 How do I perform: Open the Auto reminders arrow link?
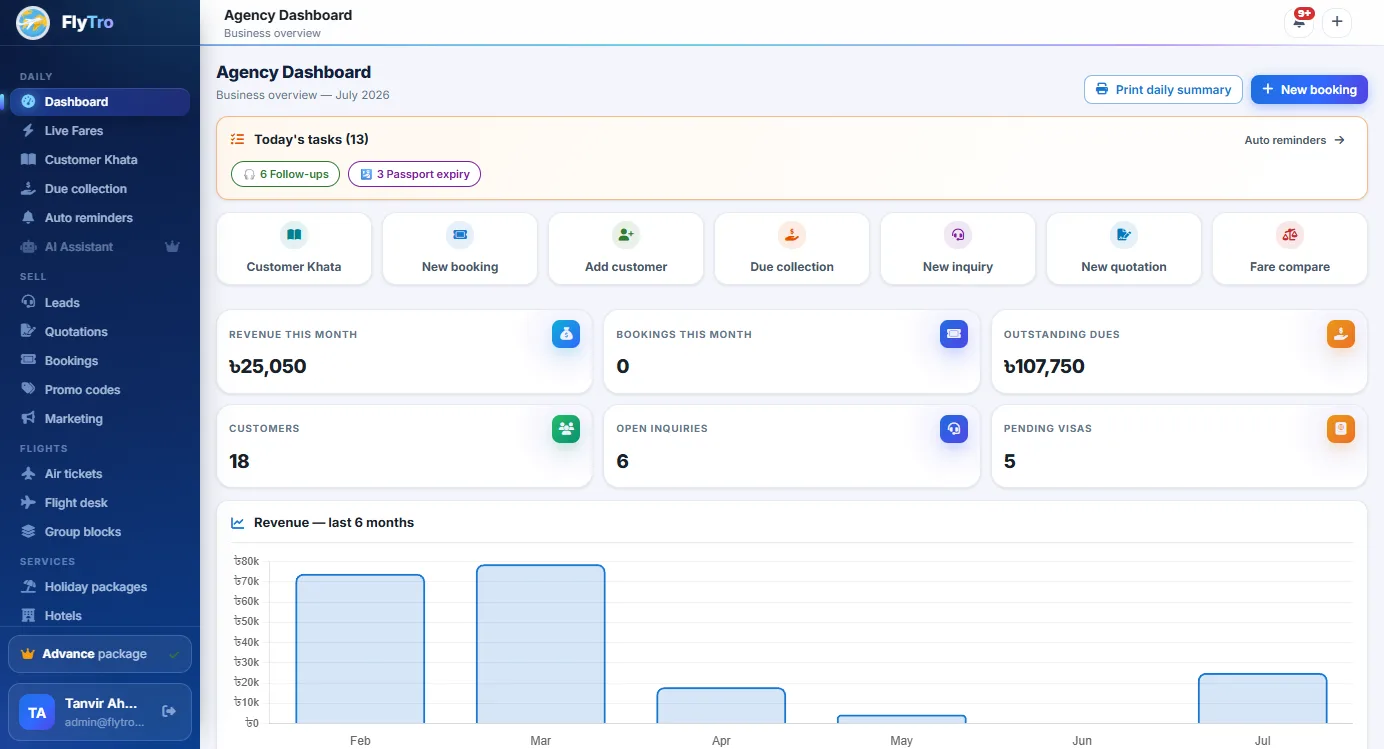point(1294,140)
